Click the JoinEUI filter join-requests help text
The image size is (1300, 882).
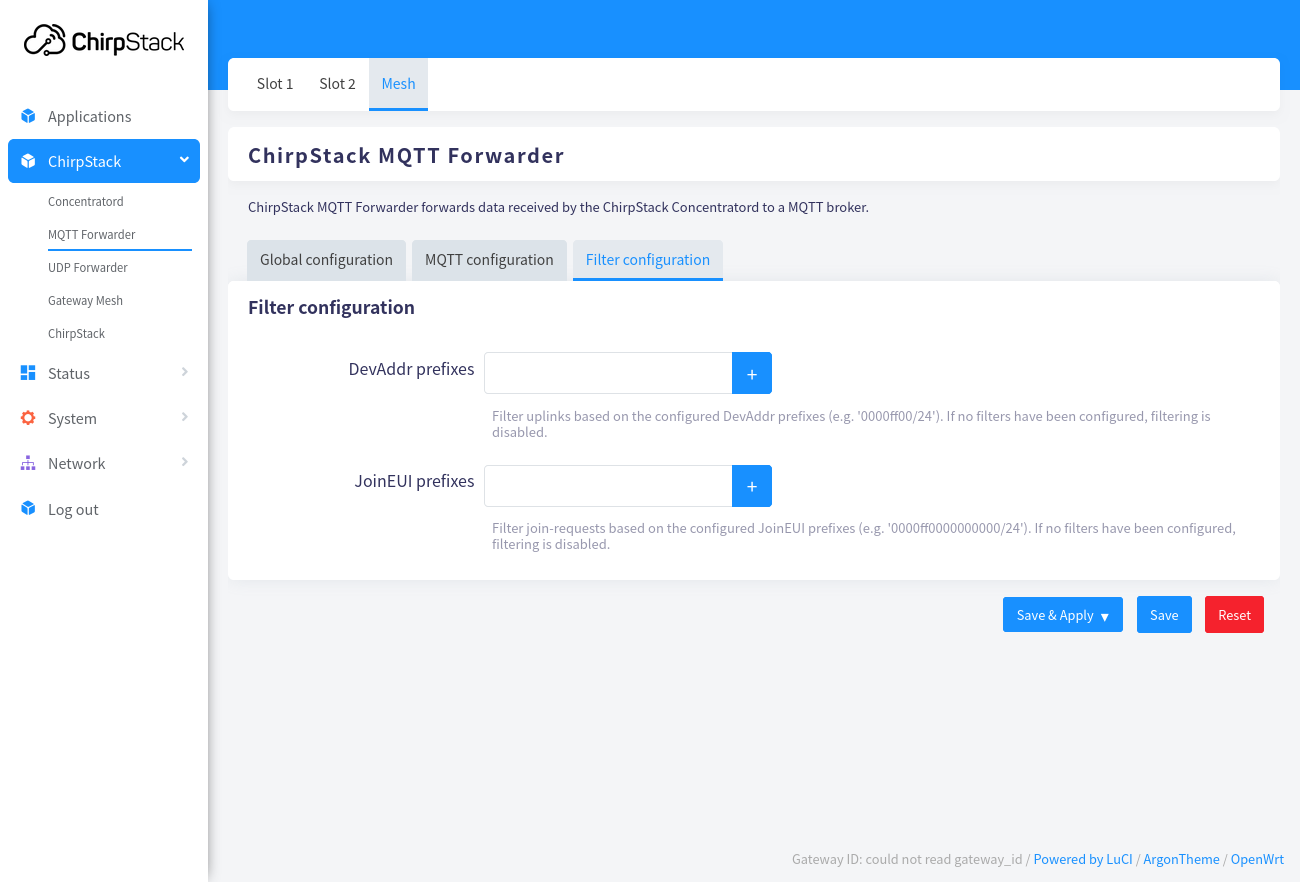[864, 536]
